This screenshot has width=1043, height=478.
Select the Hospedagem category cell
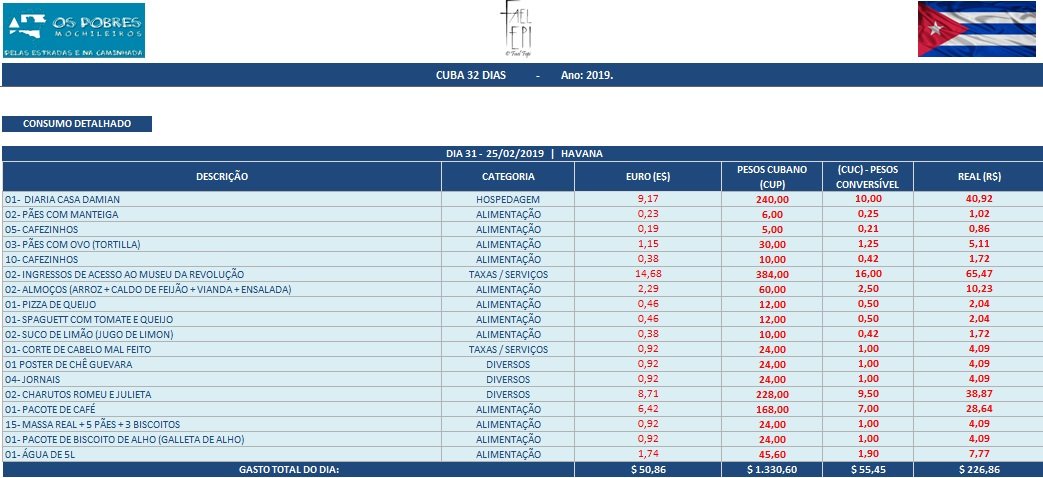click(x=508, y=199)
